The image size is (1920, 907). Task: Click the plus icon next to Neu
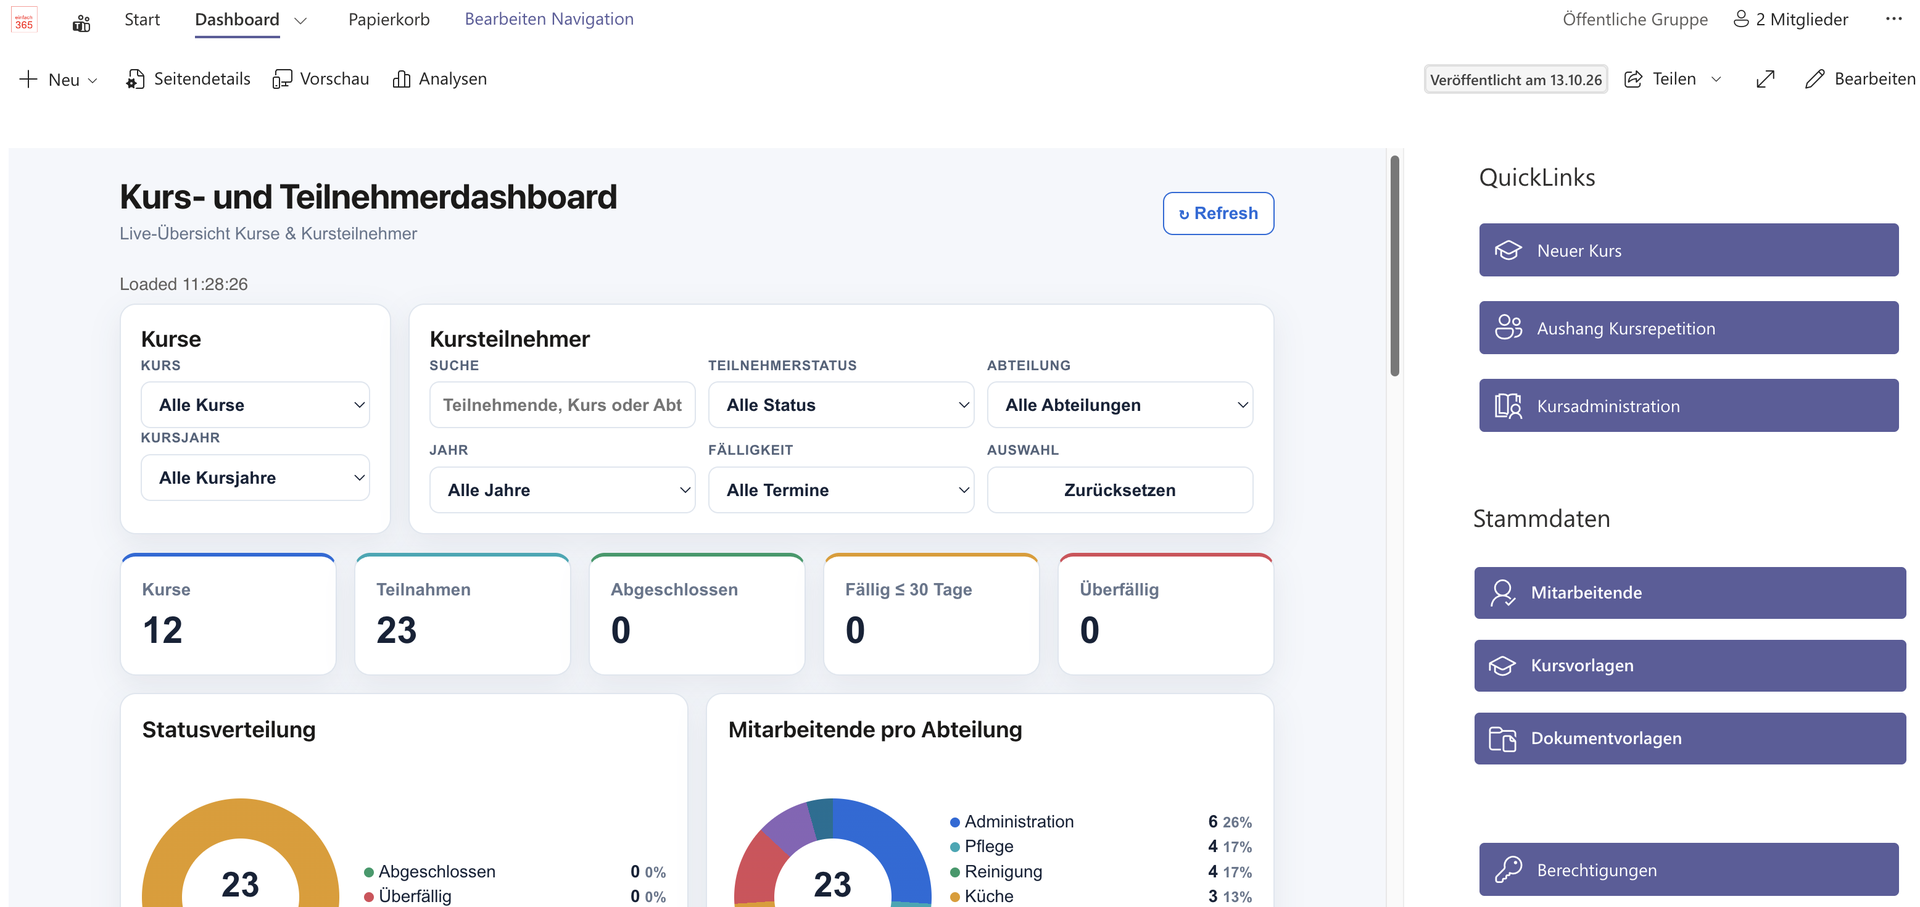[x=29, y=79]
